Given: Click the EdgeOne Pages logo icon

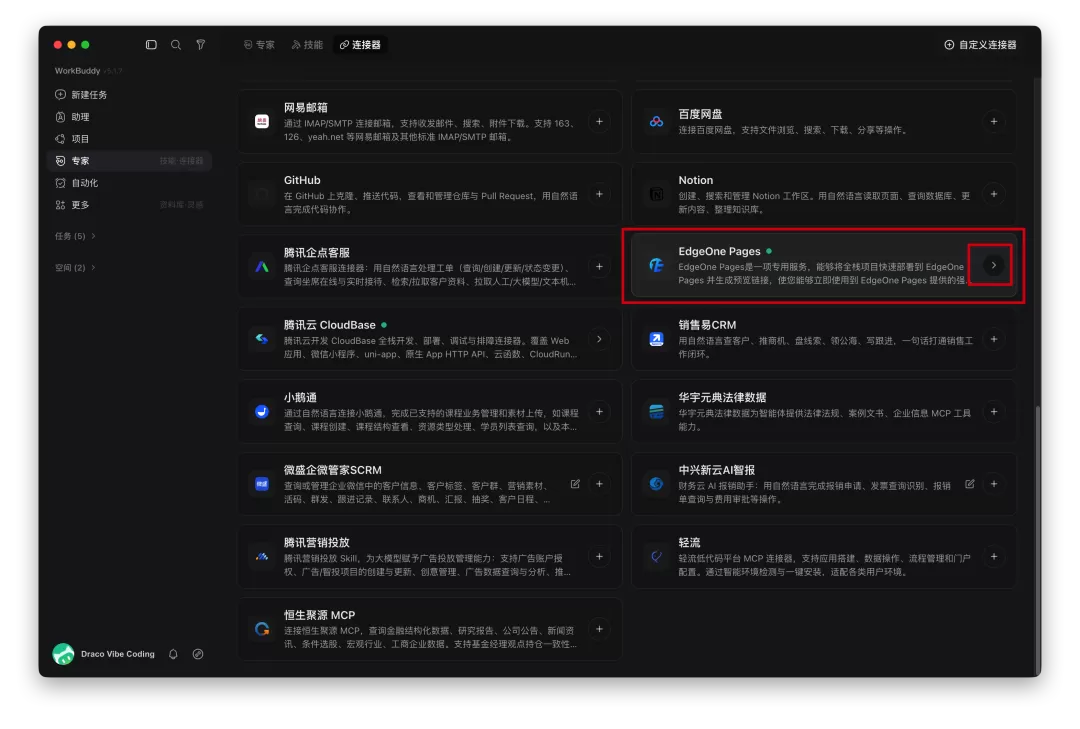Looking at the screenshot, I should tap(656, 265).
